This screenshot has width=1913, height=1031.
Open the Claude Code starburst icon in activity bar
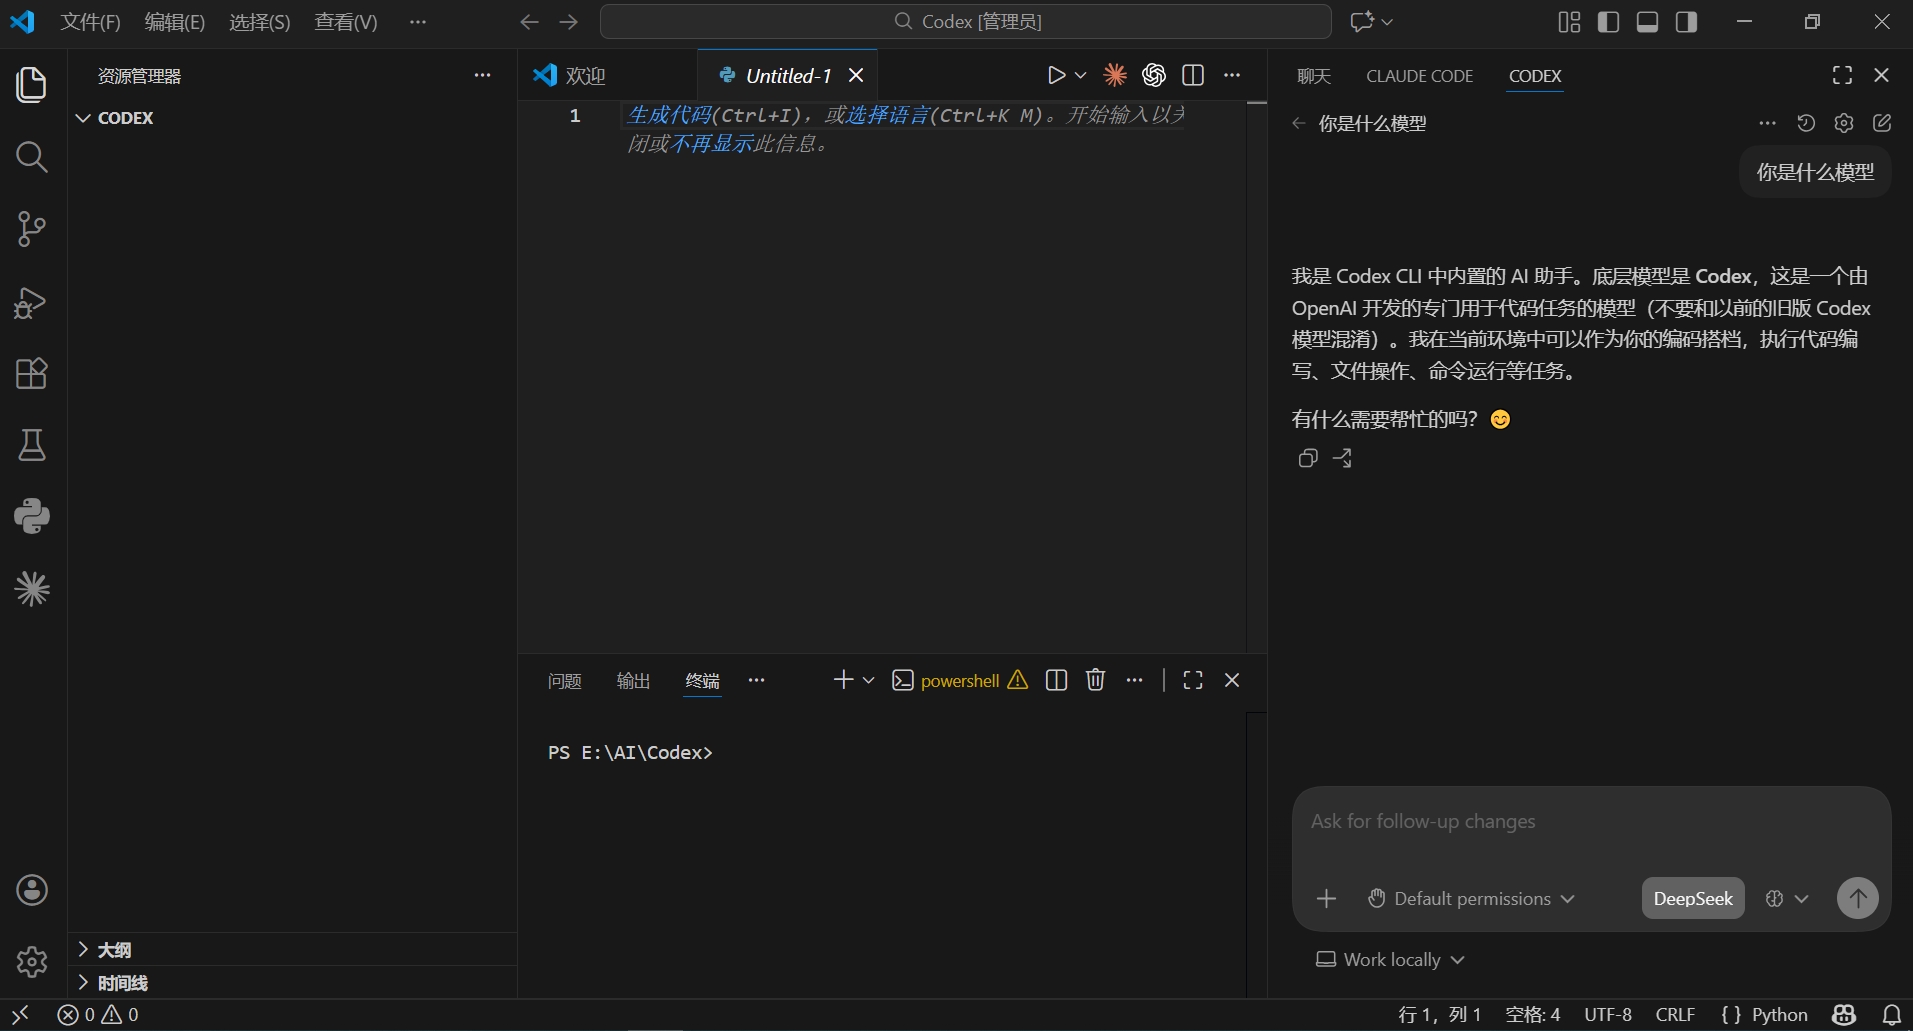(x=32, y=589)
